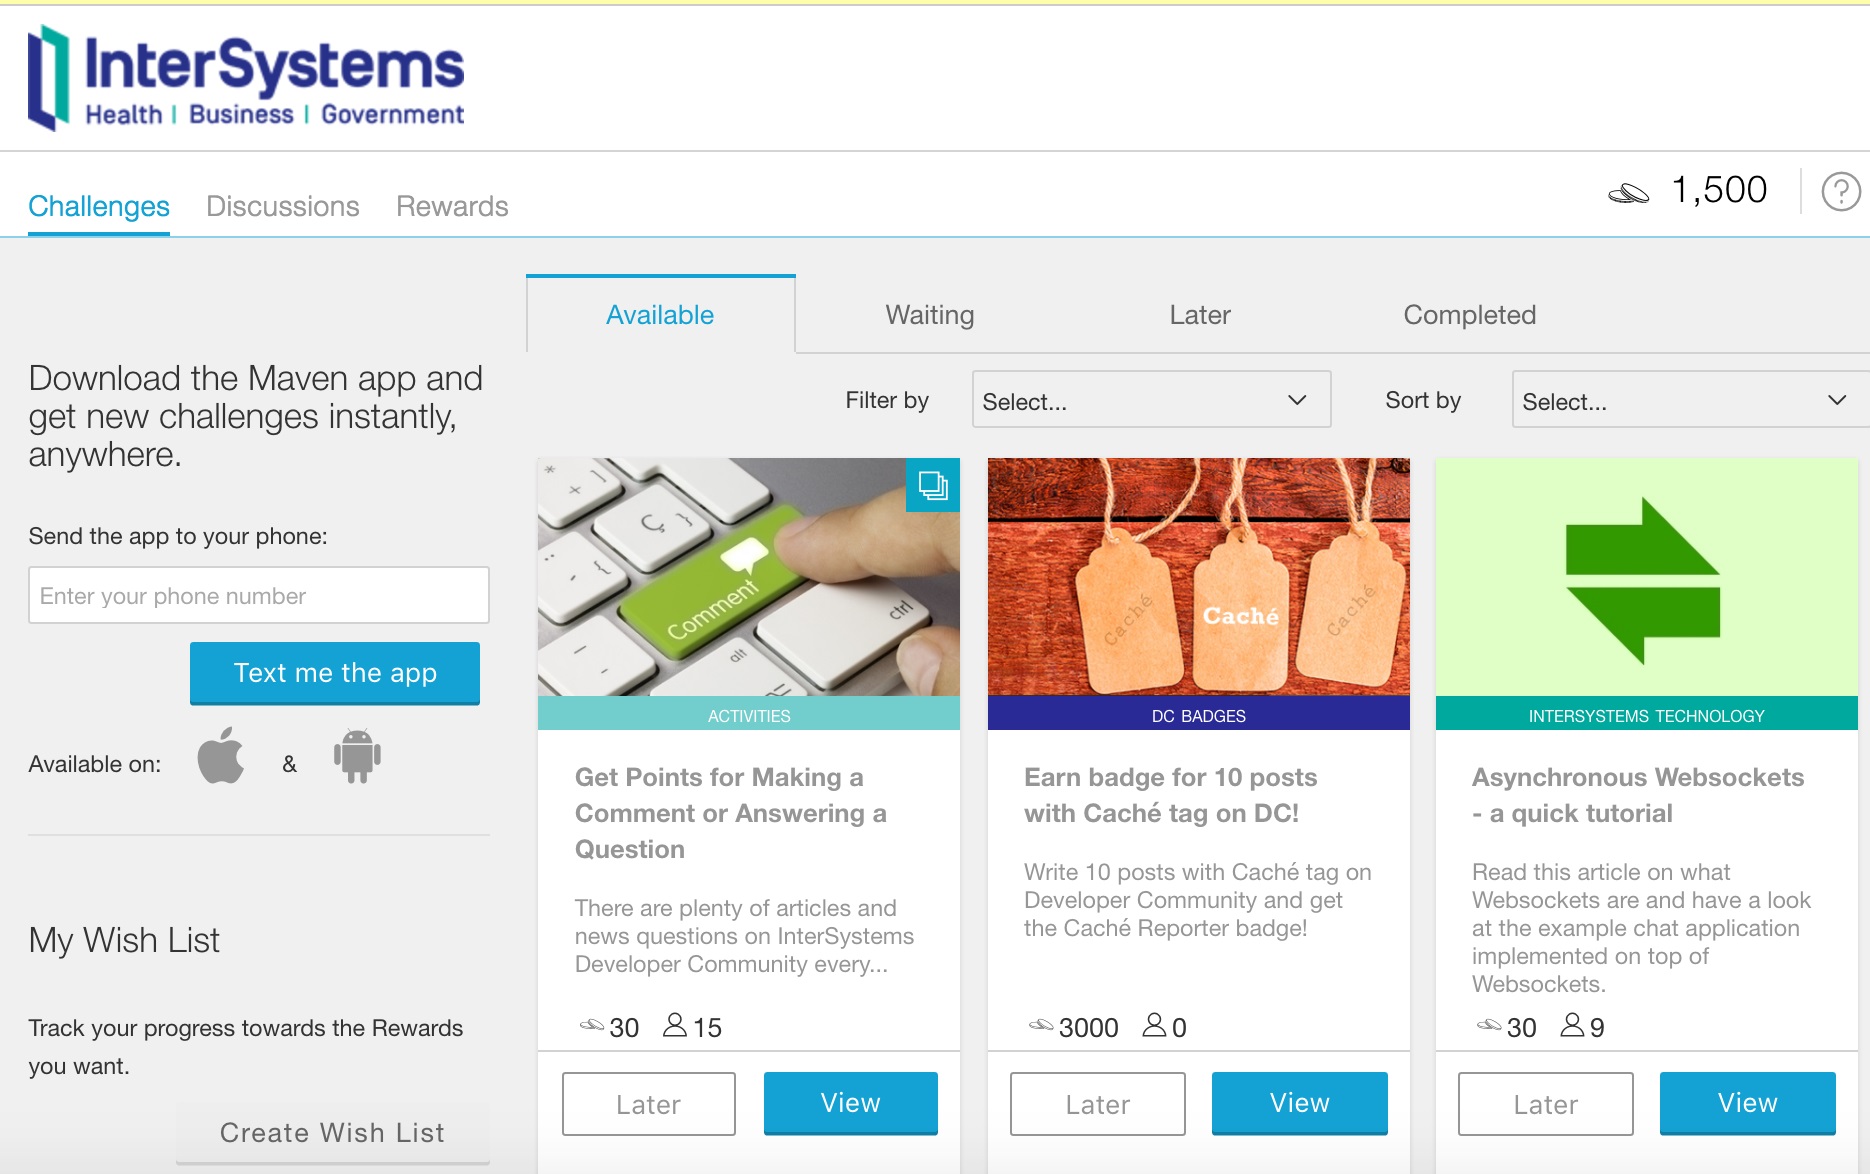Click the 1,500 points balance
Image resolution: width=1870 pixels, height=1174 pixels.
tap(1720, 190)
